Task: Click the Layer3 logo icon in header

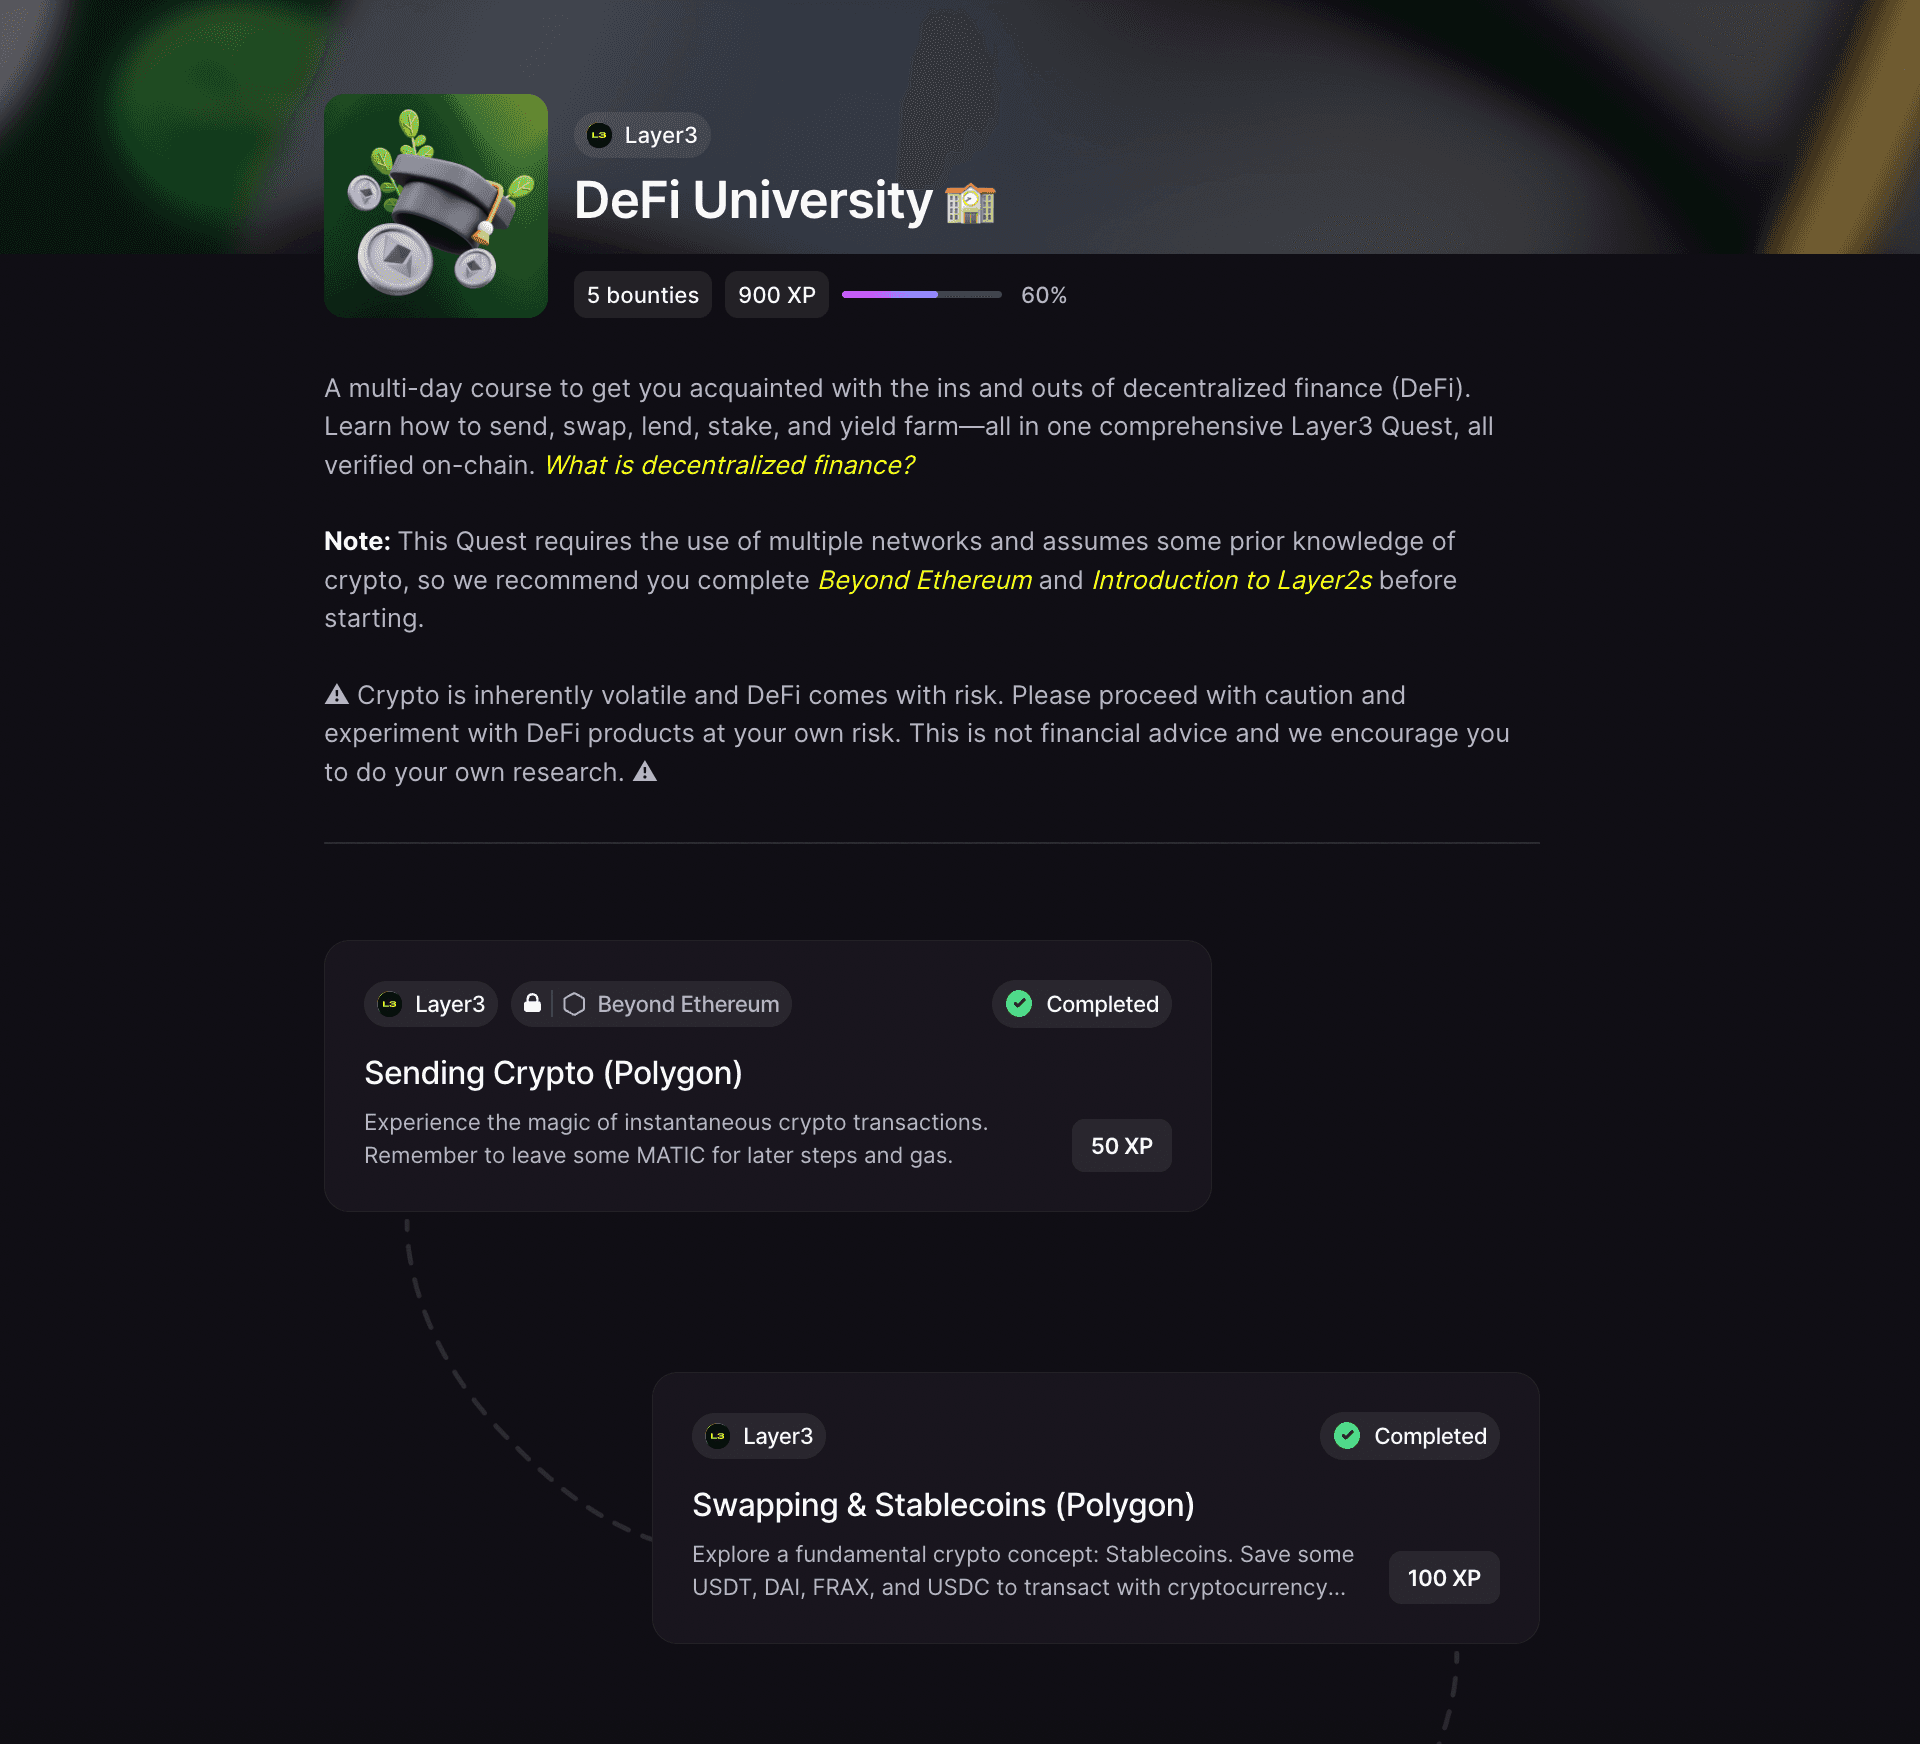Action: (x=599, y=135)
